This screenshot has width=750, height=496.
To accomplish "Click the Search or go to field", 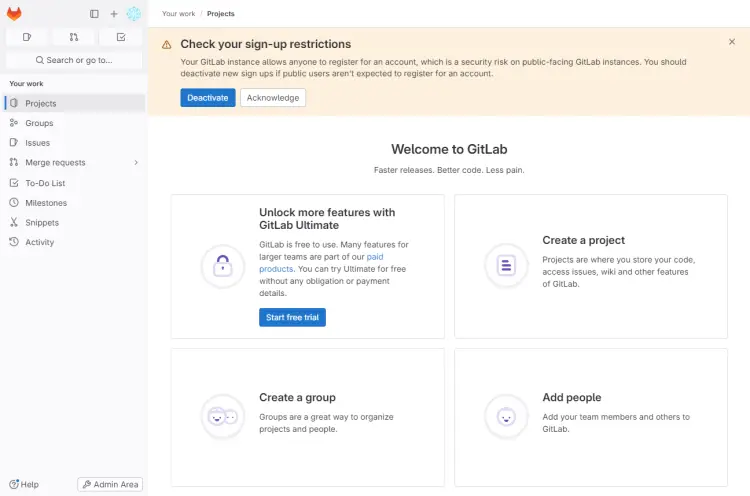I will 74,60.
